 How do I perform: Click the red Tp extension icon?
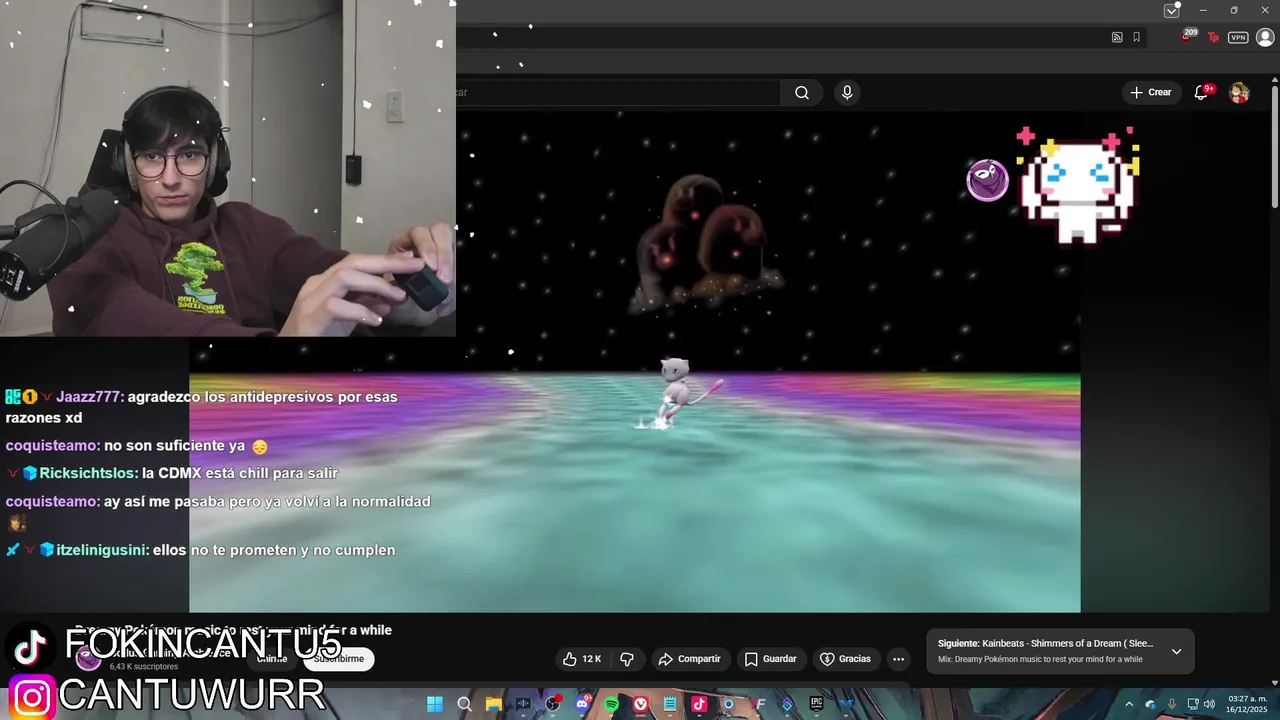[x=1213, y=37]
